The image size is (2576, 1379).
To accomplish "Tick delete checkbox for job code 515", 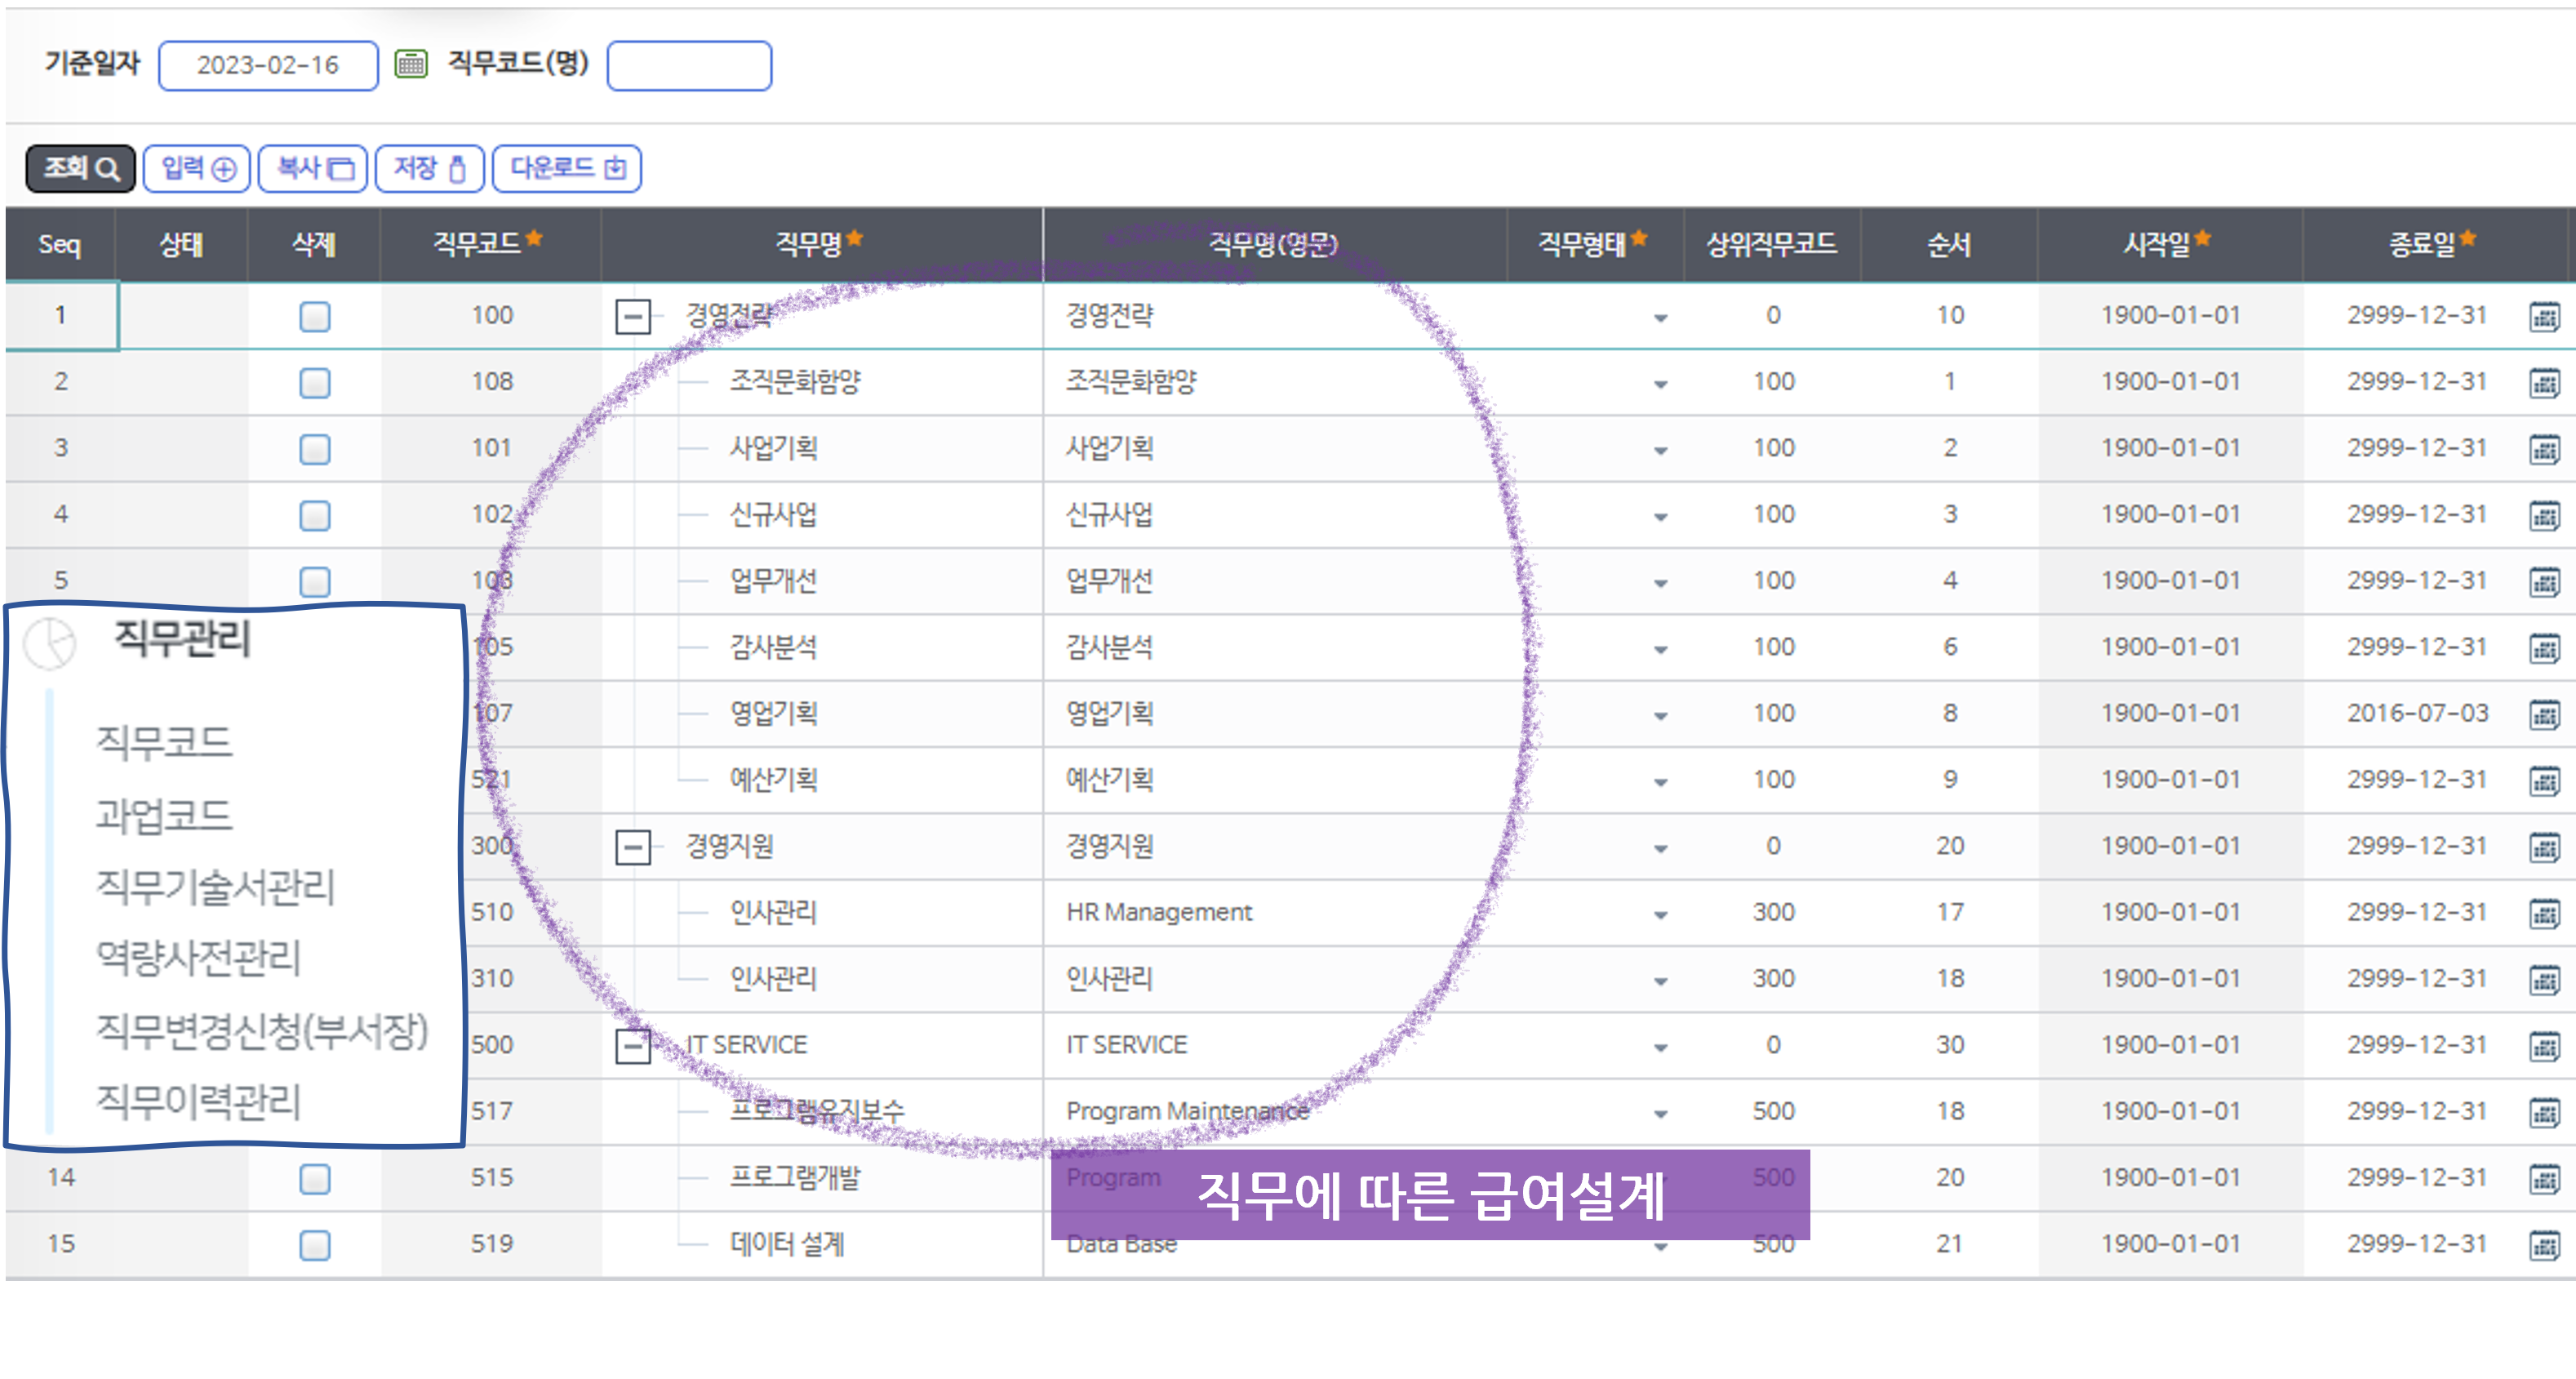I will pos(315,1179).
